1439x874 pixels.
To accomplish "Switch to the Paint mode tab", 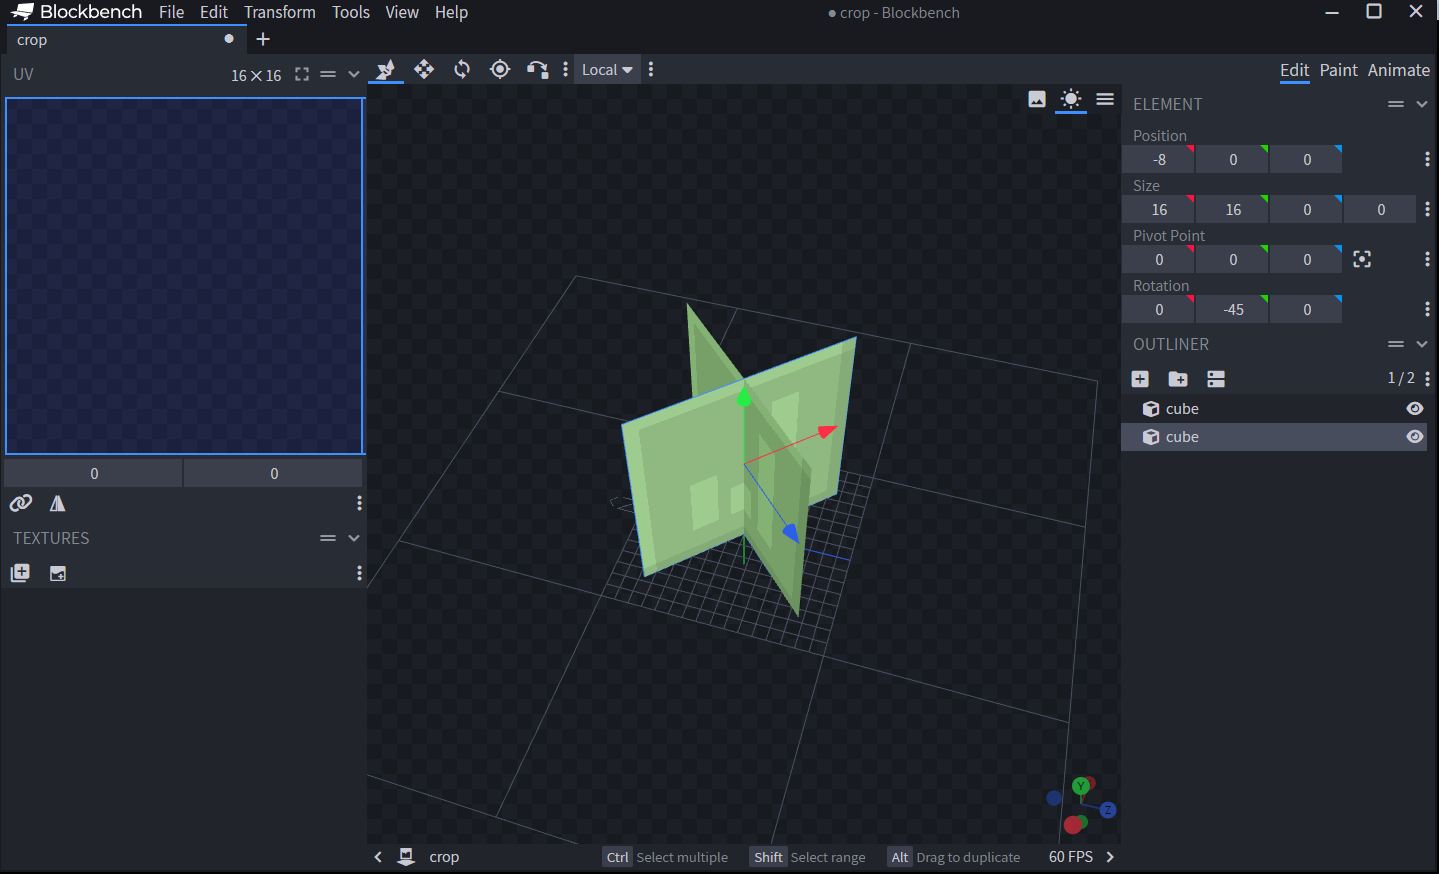I will tap(1338, 70).
